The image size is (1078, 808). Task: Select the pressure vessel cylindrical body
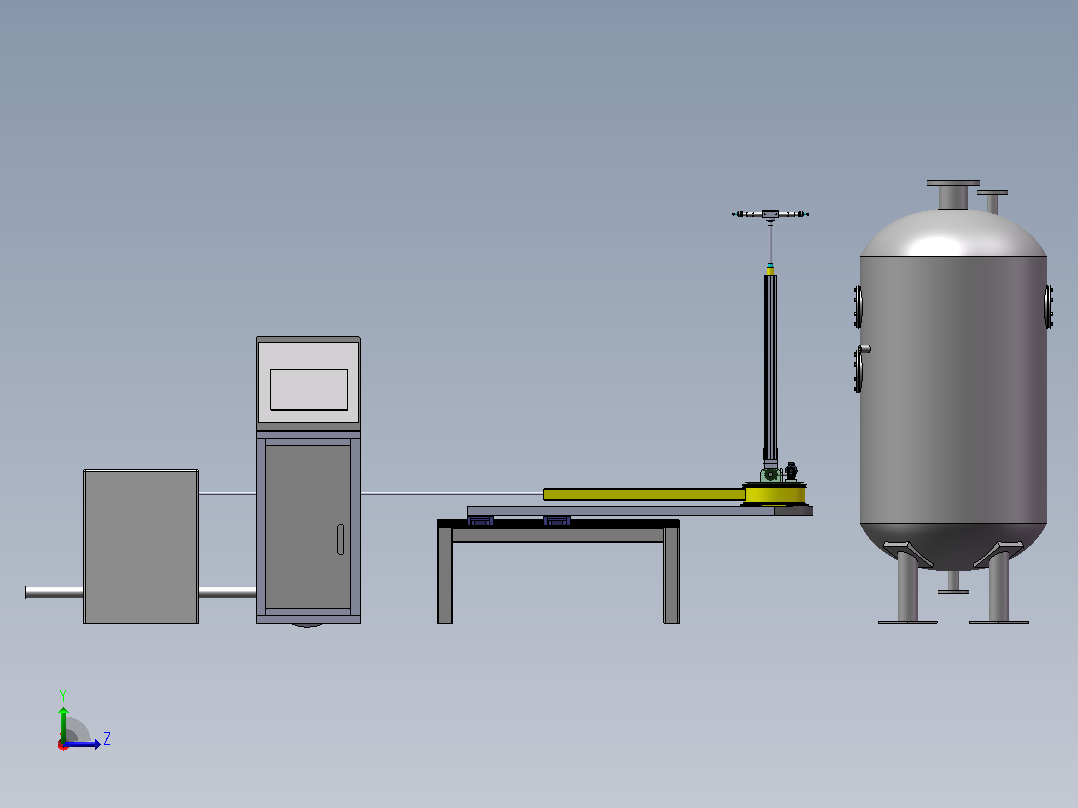tap(953, 390)
